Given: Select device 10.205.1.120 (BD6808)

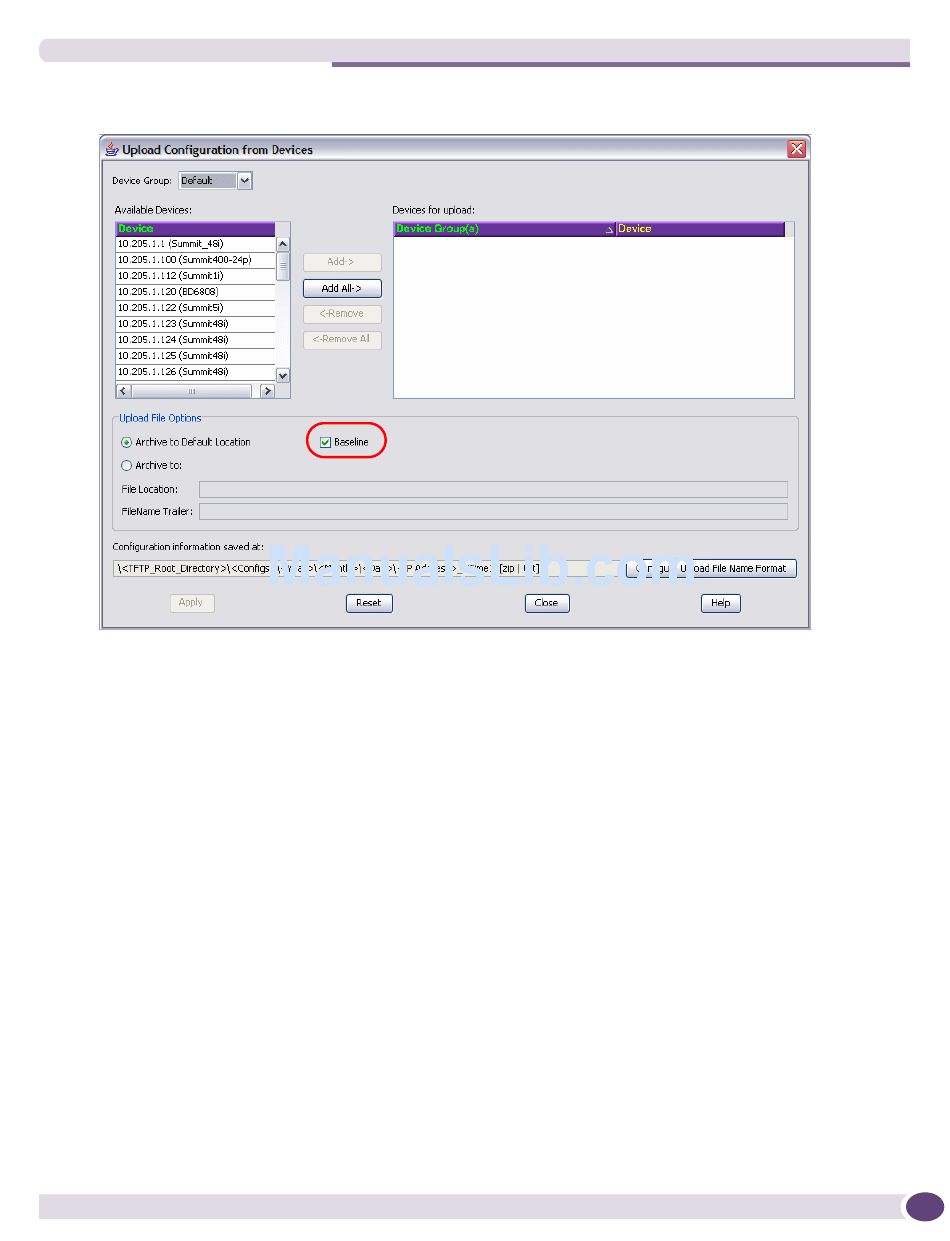Looking at the screenshot, I should tap(195, 292).
